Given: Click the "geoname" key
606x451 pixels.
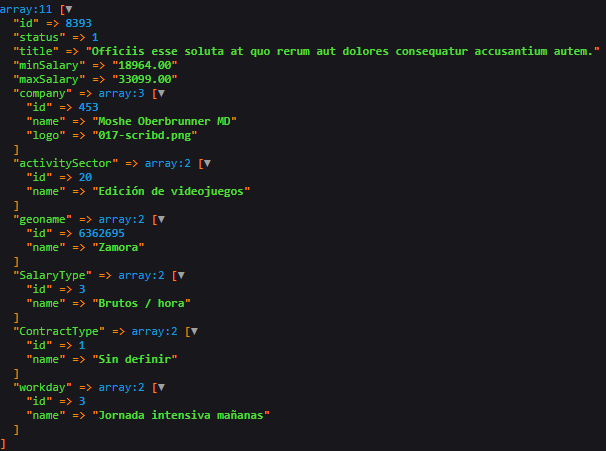Looking at the screenshot, I should point(43,219).
